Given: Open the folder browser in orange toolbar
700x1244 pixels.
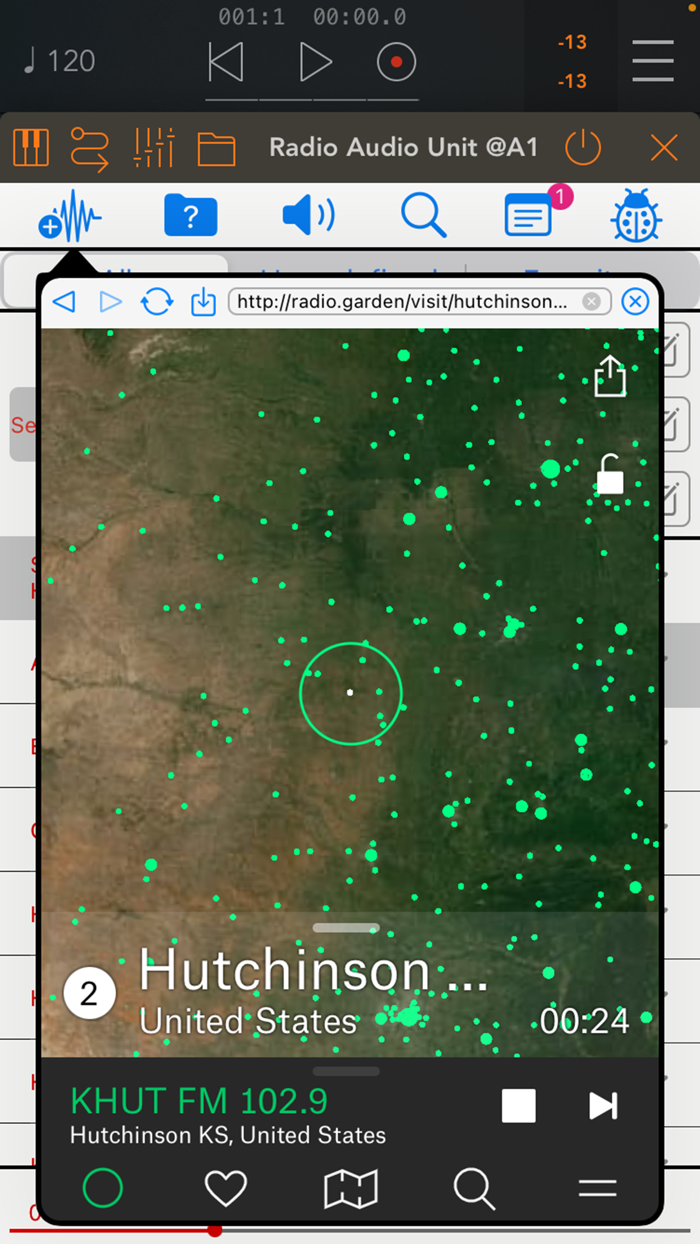Looking at the screenshot, I should 216,149.
